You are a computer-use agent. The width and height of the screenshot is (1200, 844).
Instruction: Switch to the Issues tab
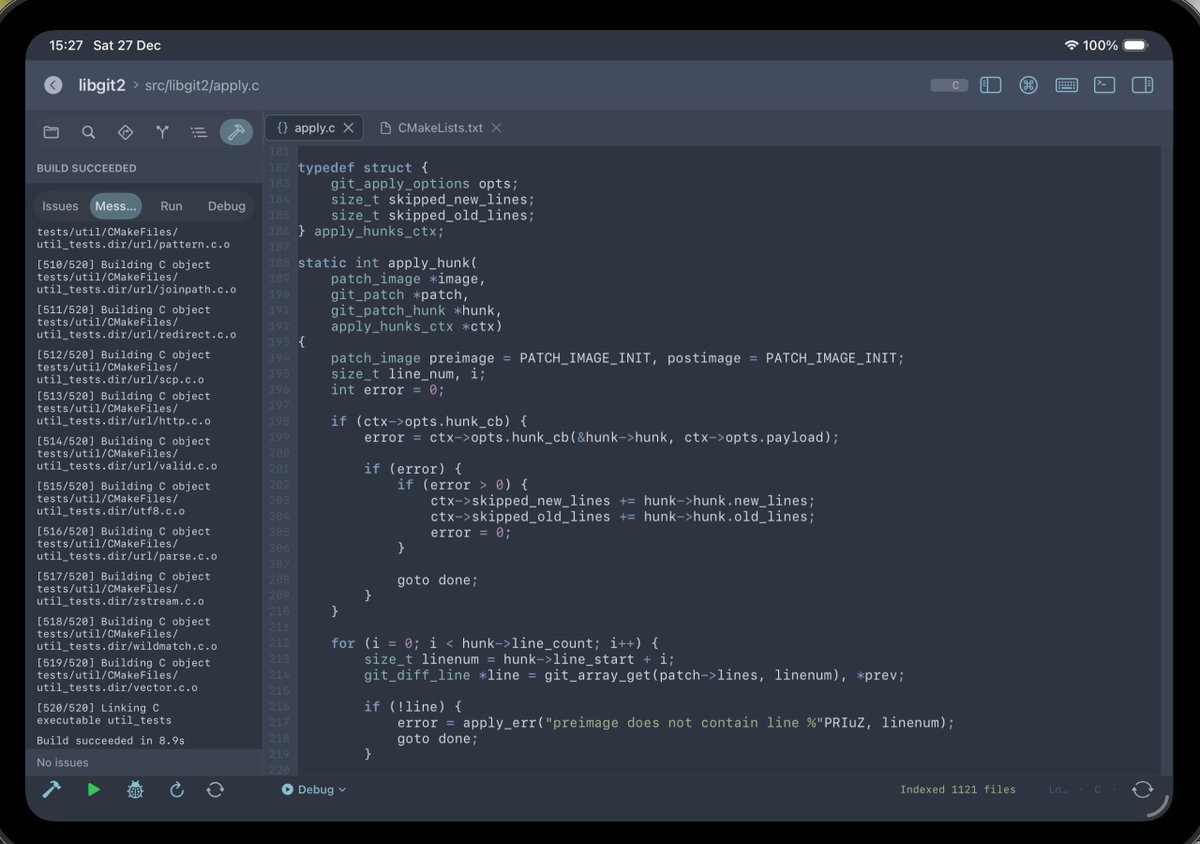pos(60,206)
